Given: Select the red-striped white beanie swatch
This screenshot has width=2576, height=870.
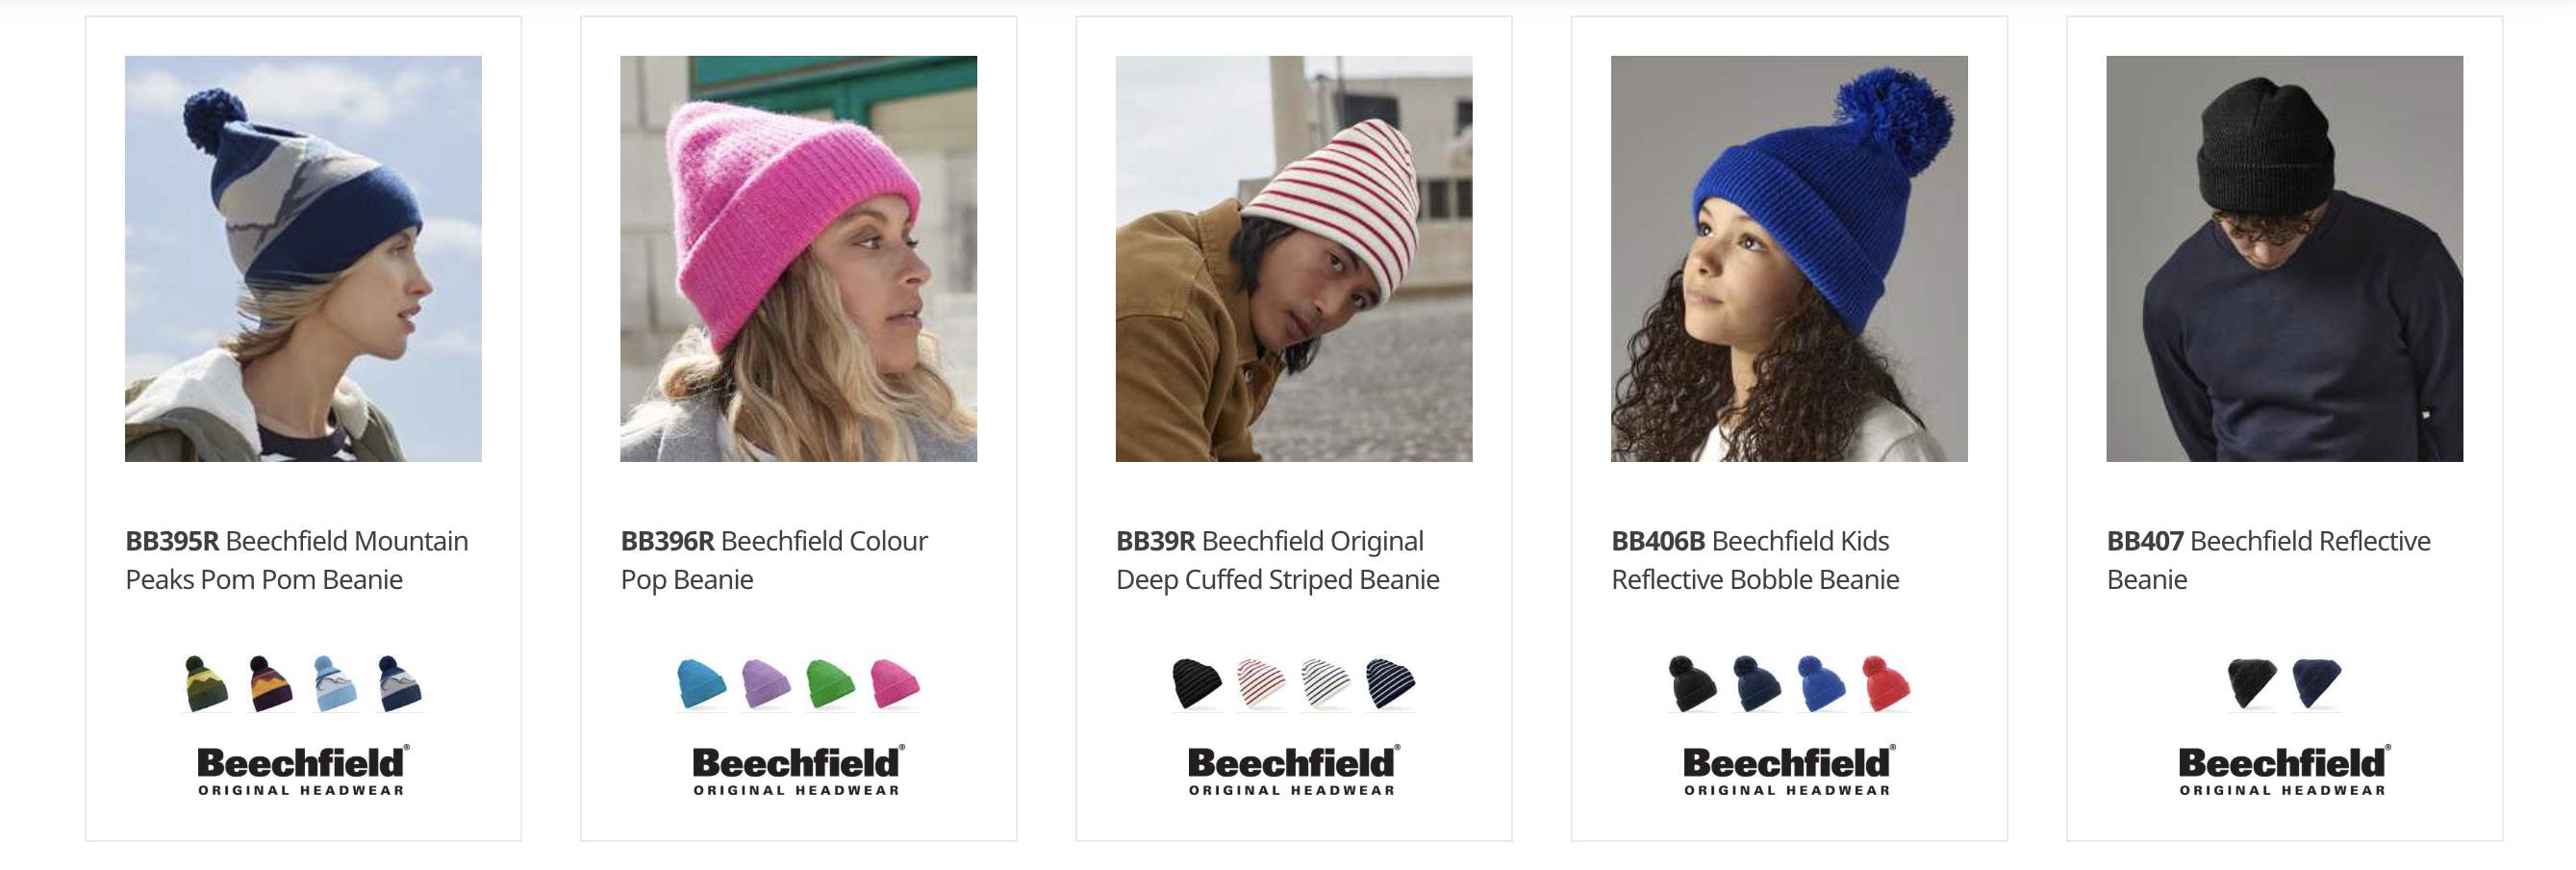Looking at the screenshot, I should pos(1261,684).
